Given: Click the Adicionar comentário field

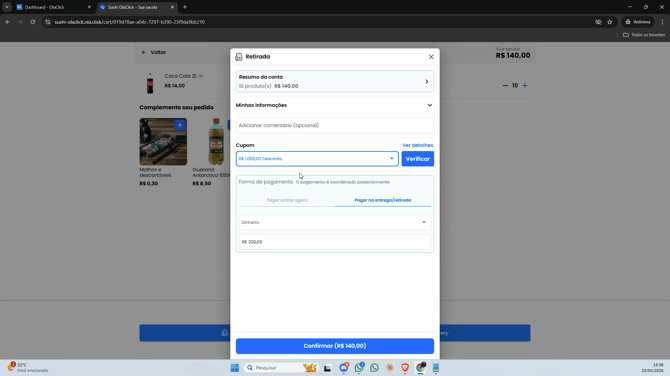Looking at the screenshot, I should (x=335, y=125).
